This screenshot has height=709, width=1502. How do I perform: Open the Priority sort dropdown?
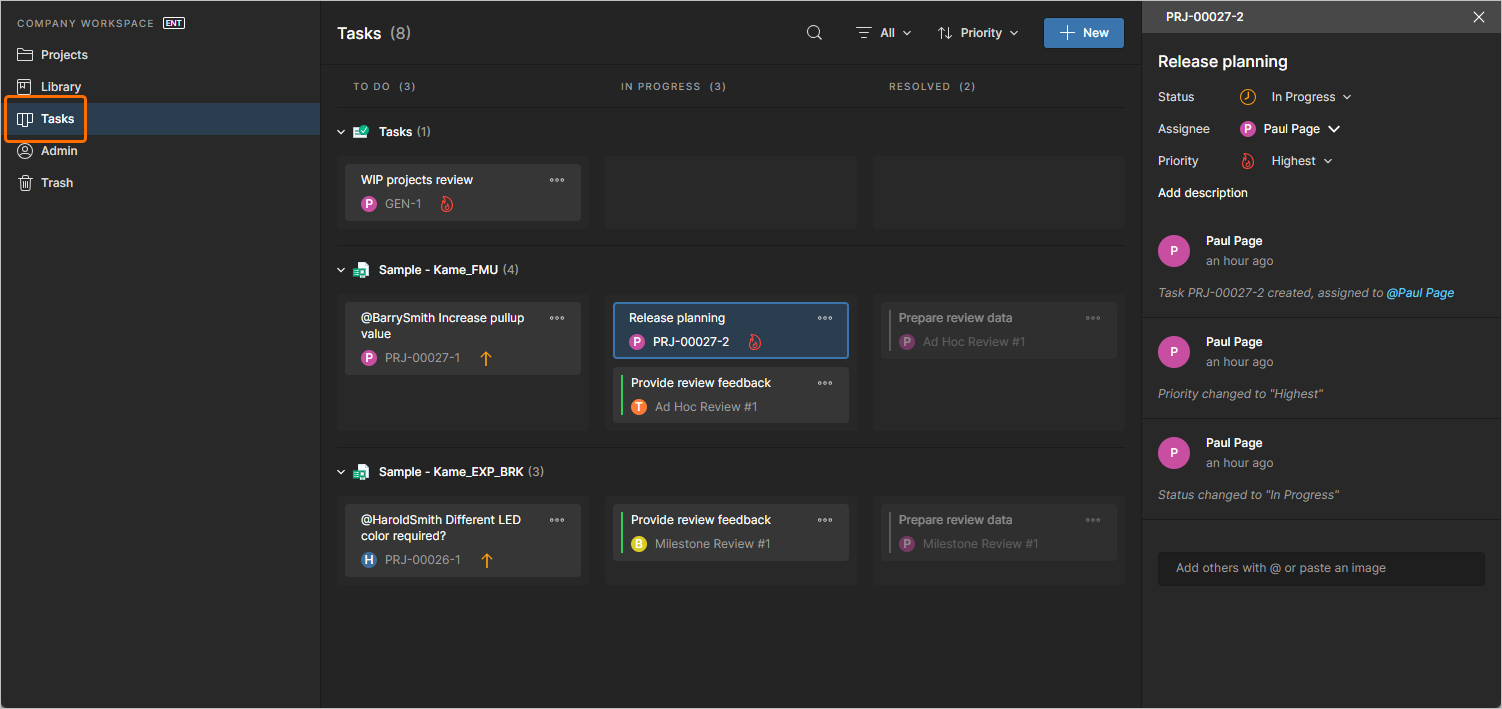pos(978,32)
